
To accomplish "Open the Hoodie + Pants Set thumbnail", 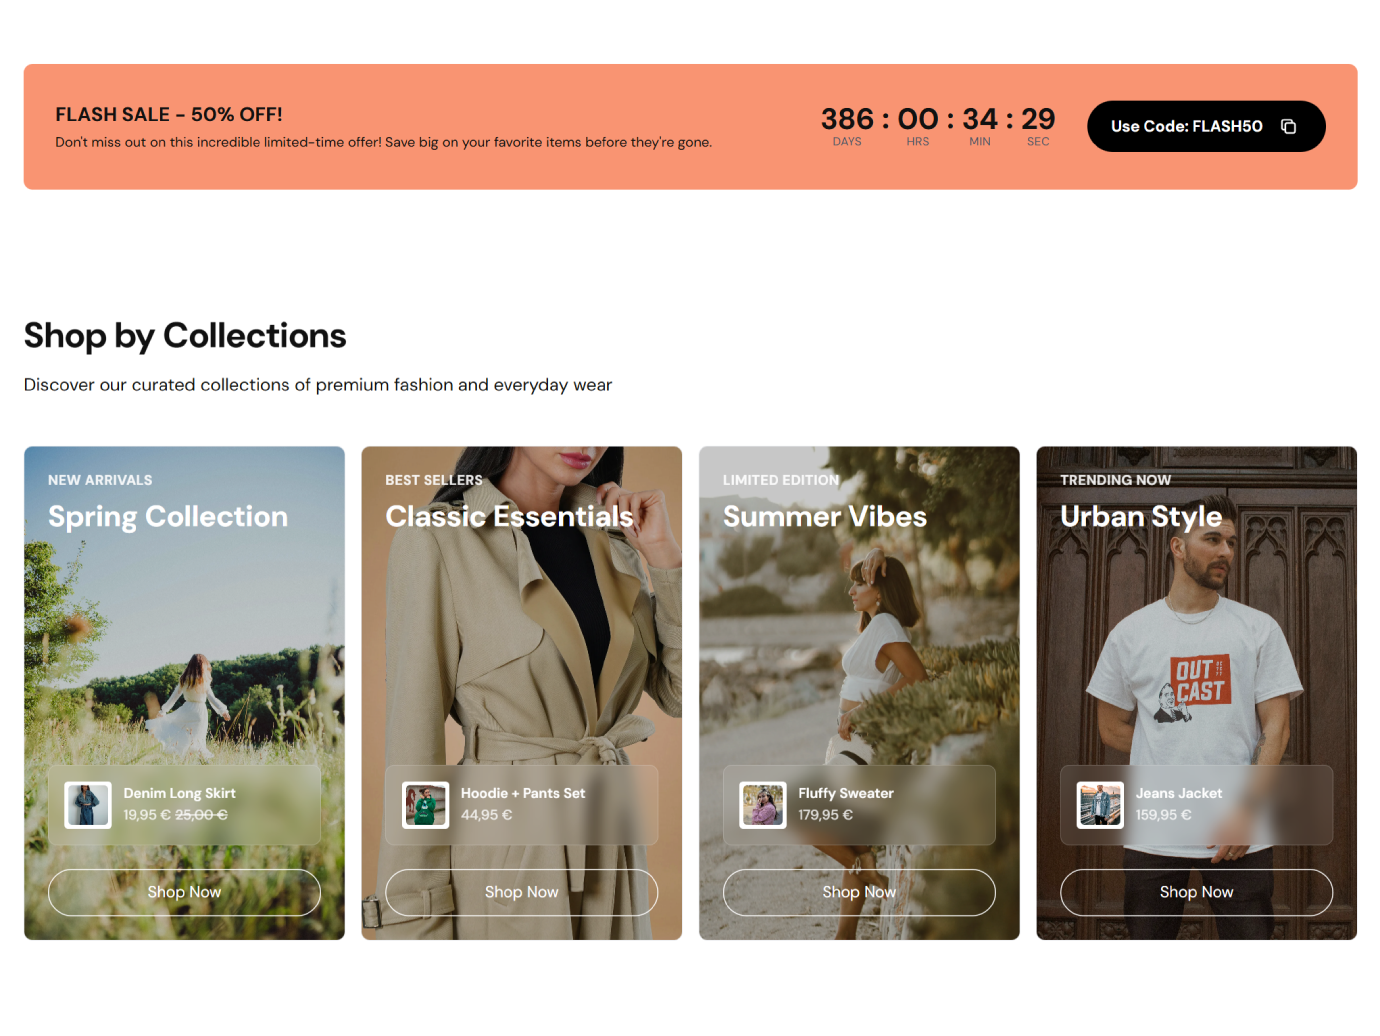I will [425, 805].
